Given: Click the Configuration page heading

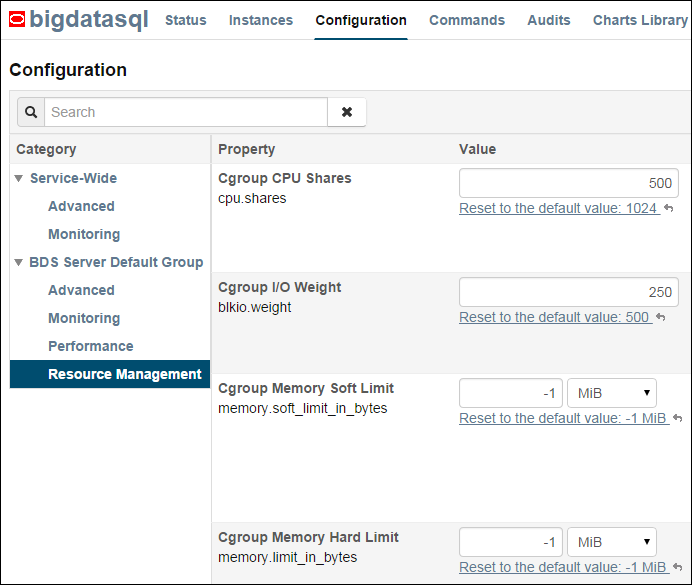Looking at the screenshot, I should [68, 70].
